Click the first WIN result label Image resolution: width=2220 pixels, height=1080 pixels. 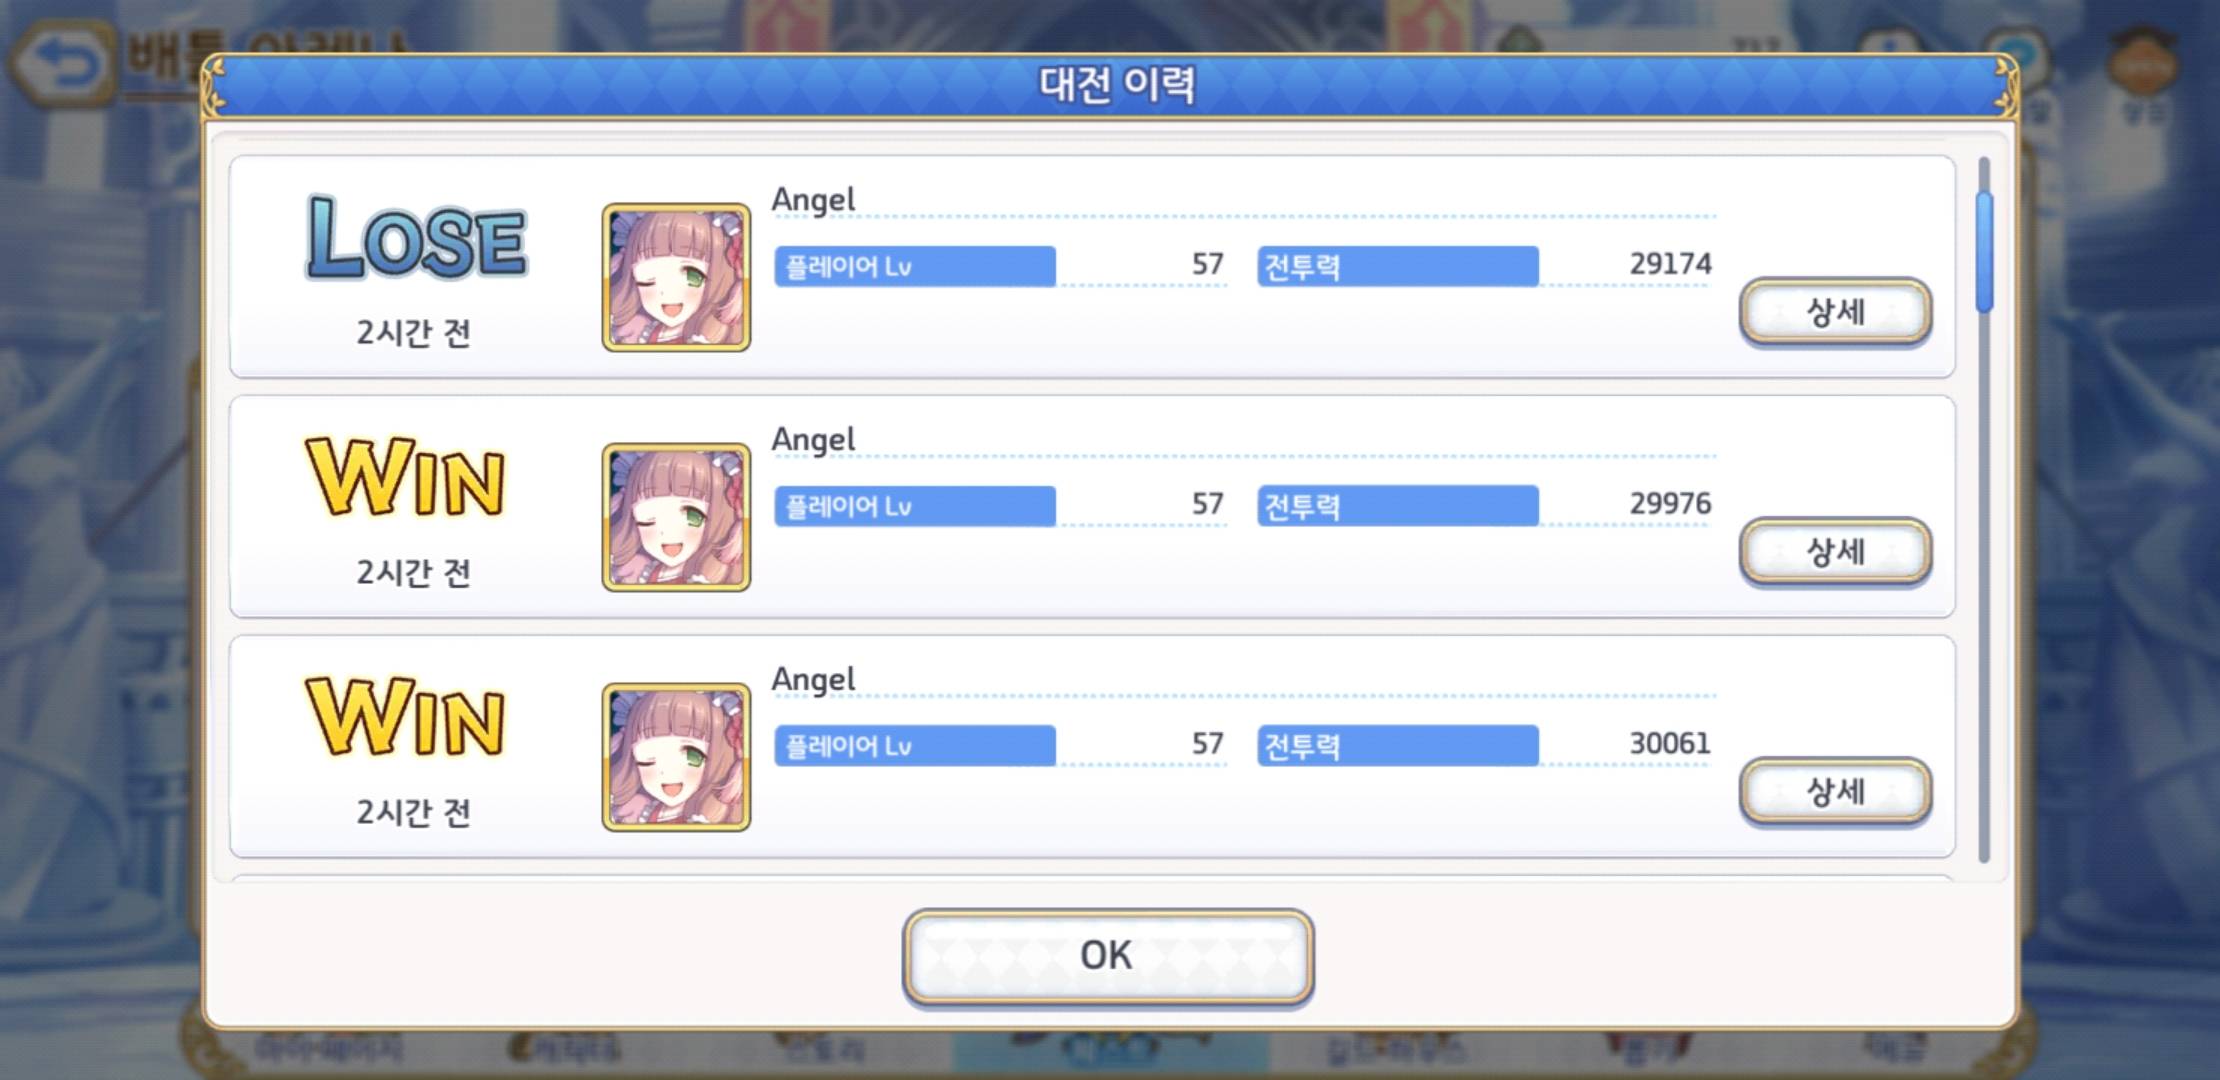pos(405,478)
